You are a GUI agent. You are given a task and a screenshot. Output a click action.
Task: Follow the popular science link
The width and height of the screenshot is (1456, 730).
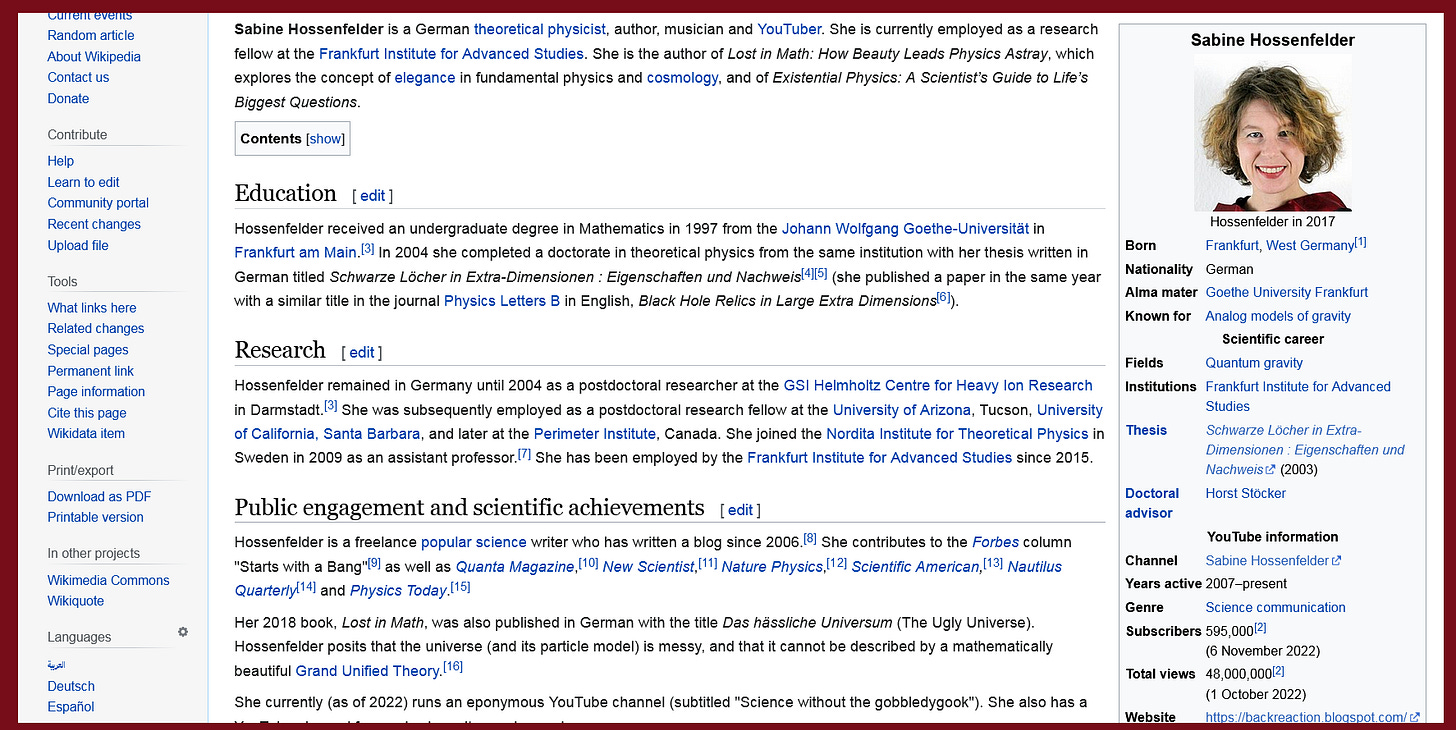(x=474, y=542)
